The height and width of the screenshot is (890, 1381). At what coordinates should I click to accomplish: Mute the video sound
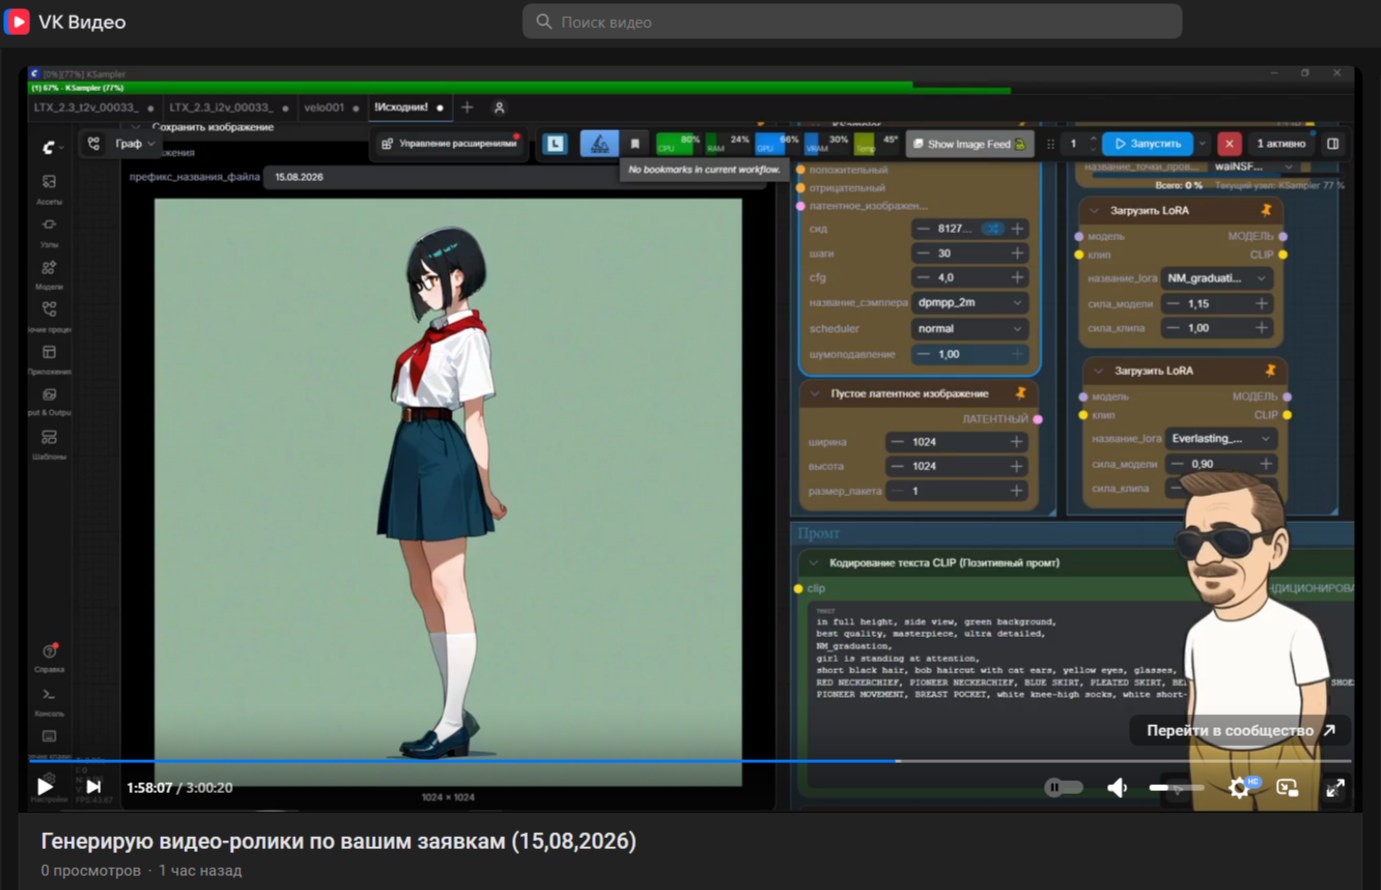(x=1118, y=788)
